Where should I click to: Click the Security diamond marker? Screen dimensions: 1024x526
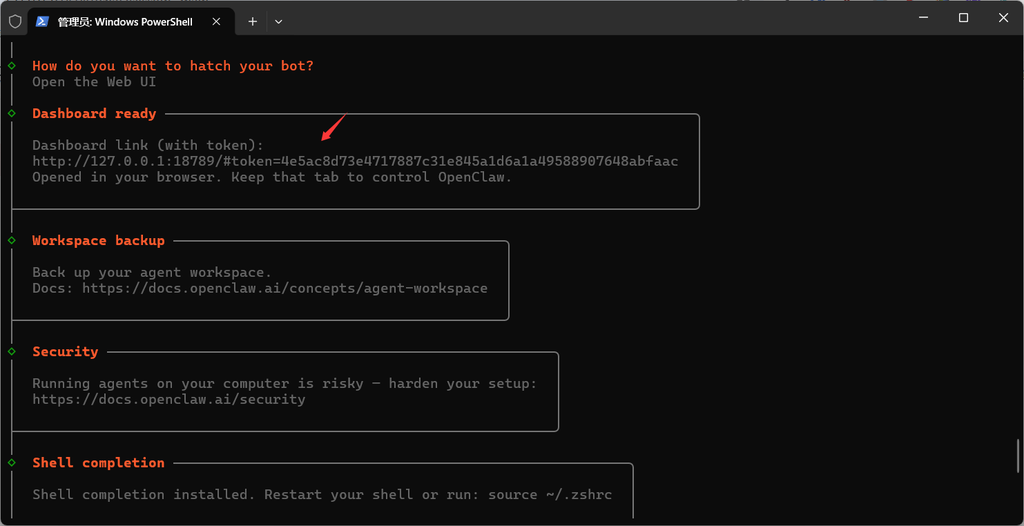[12, 352]
